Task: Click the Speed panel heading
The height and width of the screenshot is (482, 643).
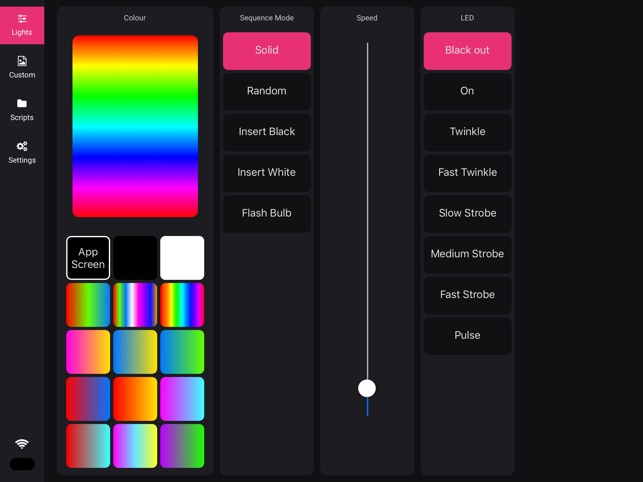Action: [x=367, y=18]
